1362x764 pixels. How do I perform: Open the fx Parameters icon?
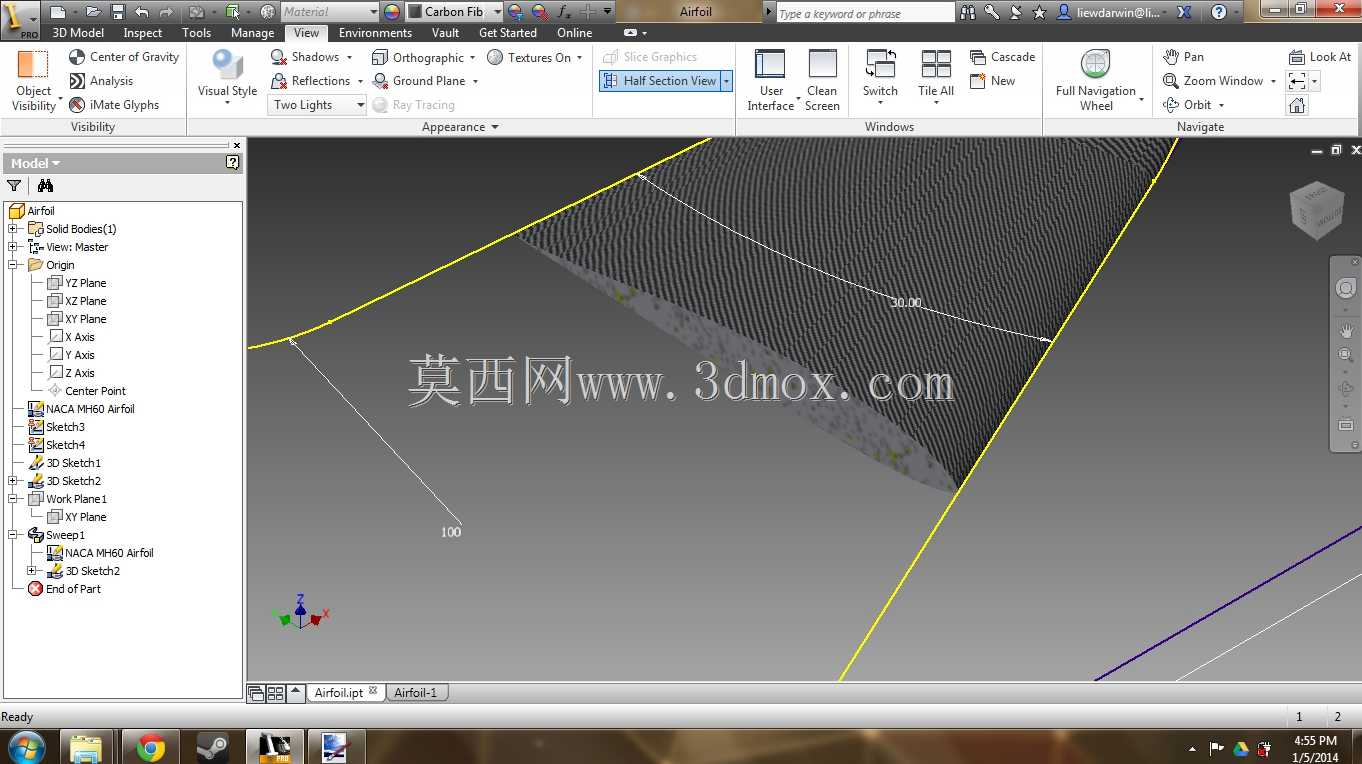(564, 12)
